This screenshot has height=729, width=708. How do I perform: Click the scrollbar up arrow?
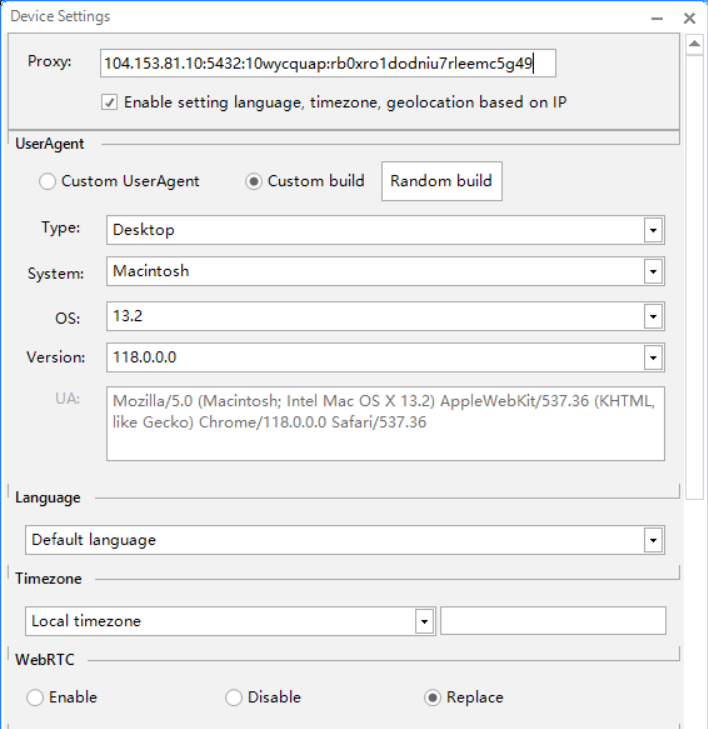pos(694,44)
